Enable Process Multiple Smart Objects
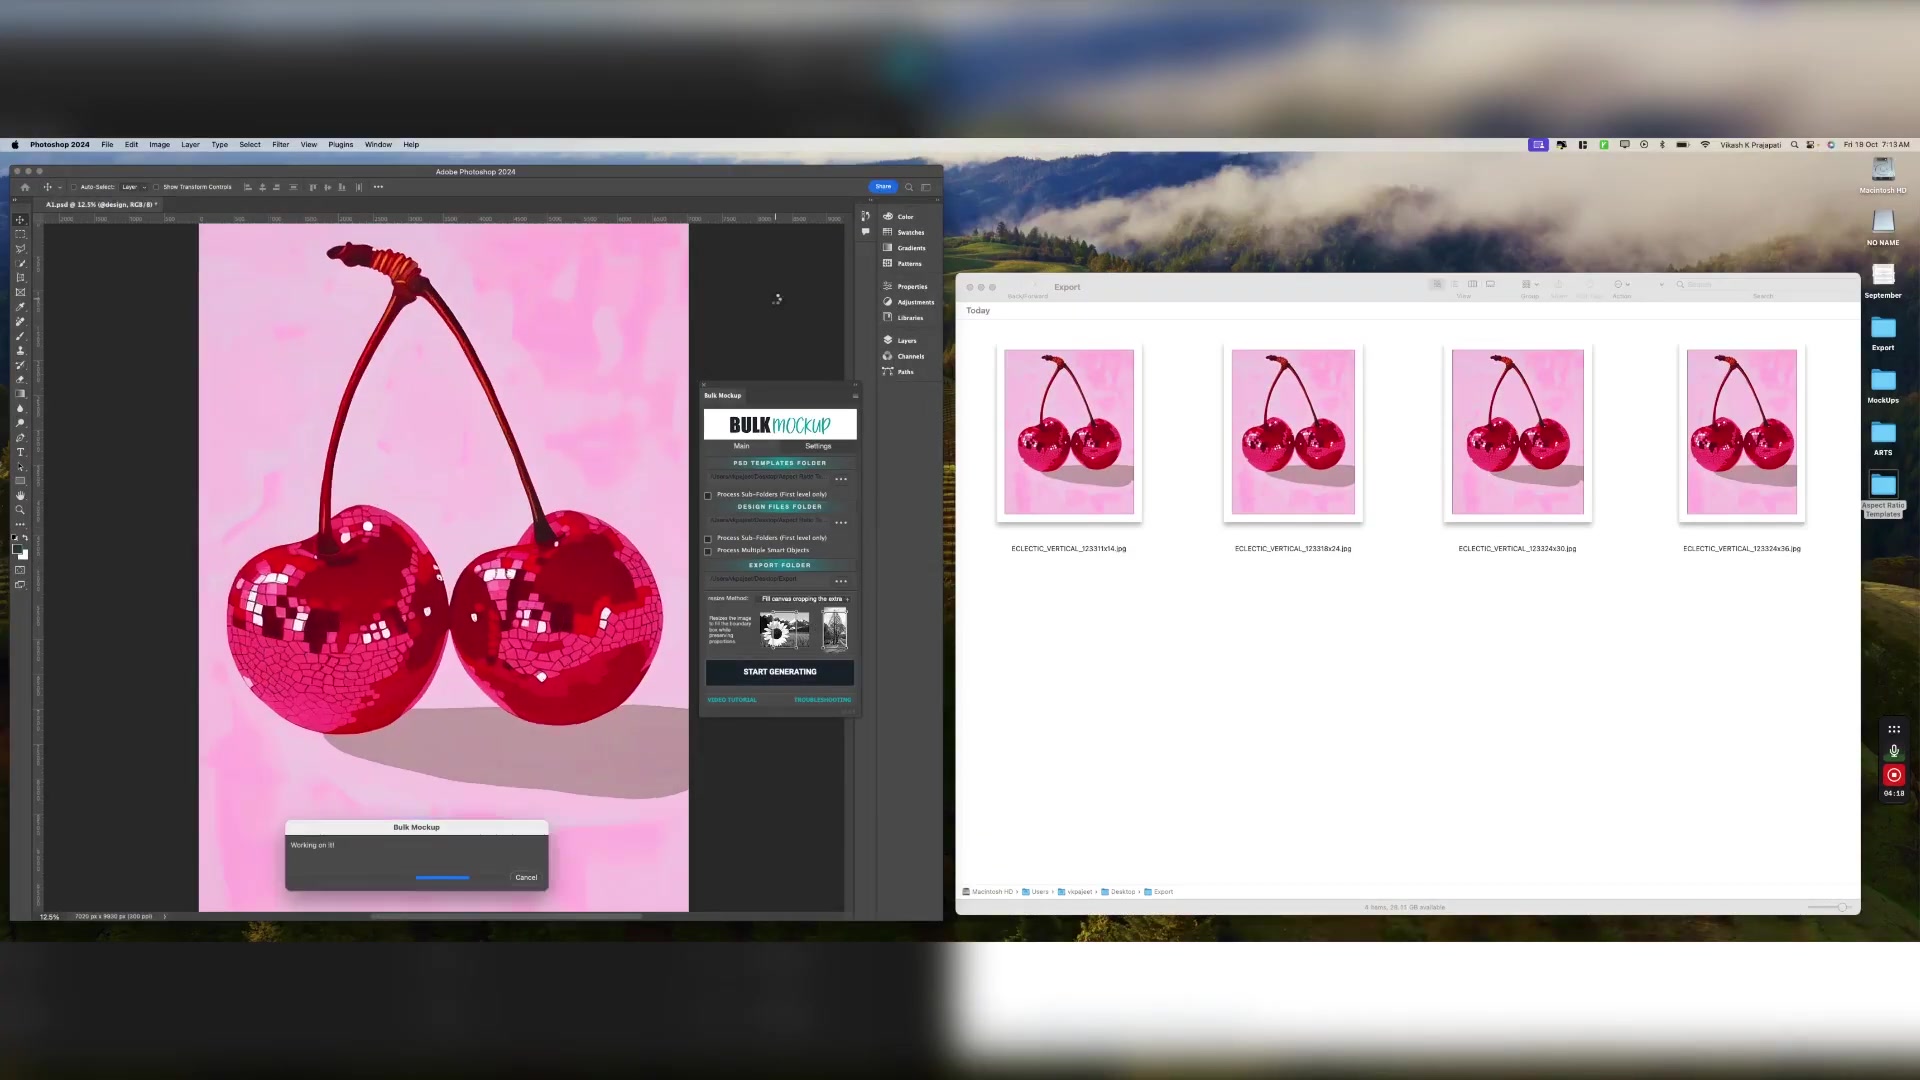 point(708,551)
